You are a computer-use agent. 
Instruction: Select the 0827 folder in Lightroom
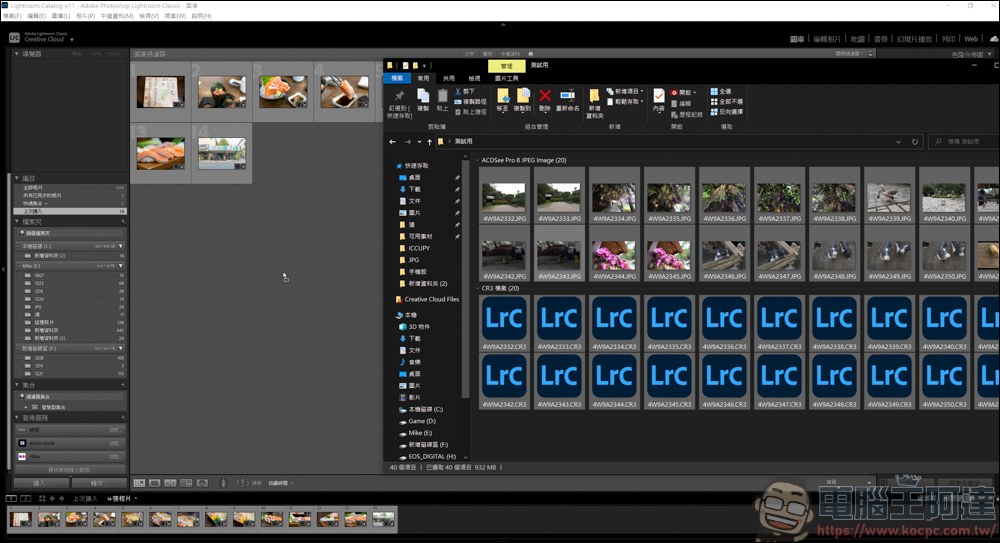click(x=70, y=276)
